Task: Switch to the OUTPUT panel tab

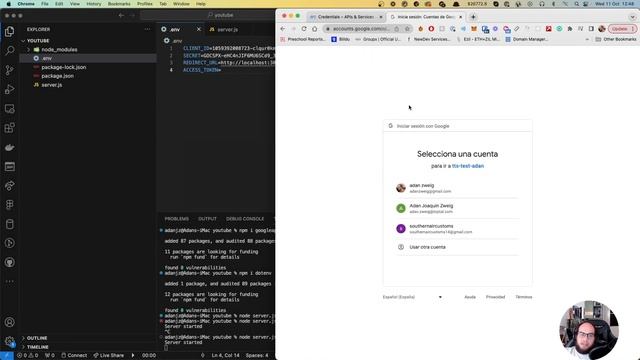Action: click(207, 219)
